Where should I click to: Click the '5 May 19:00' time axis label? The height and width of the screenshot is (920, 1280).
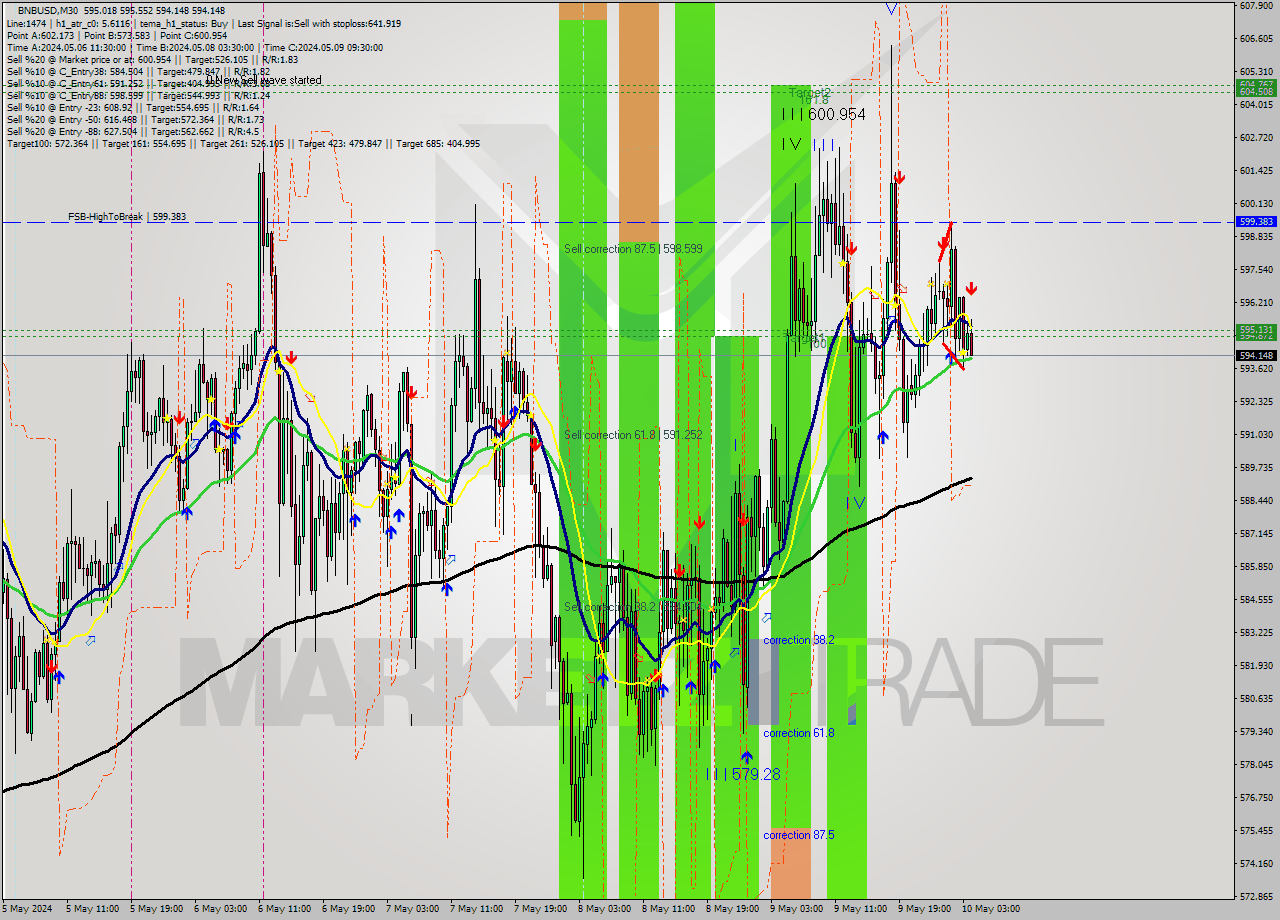click(156, 909)
